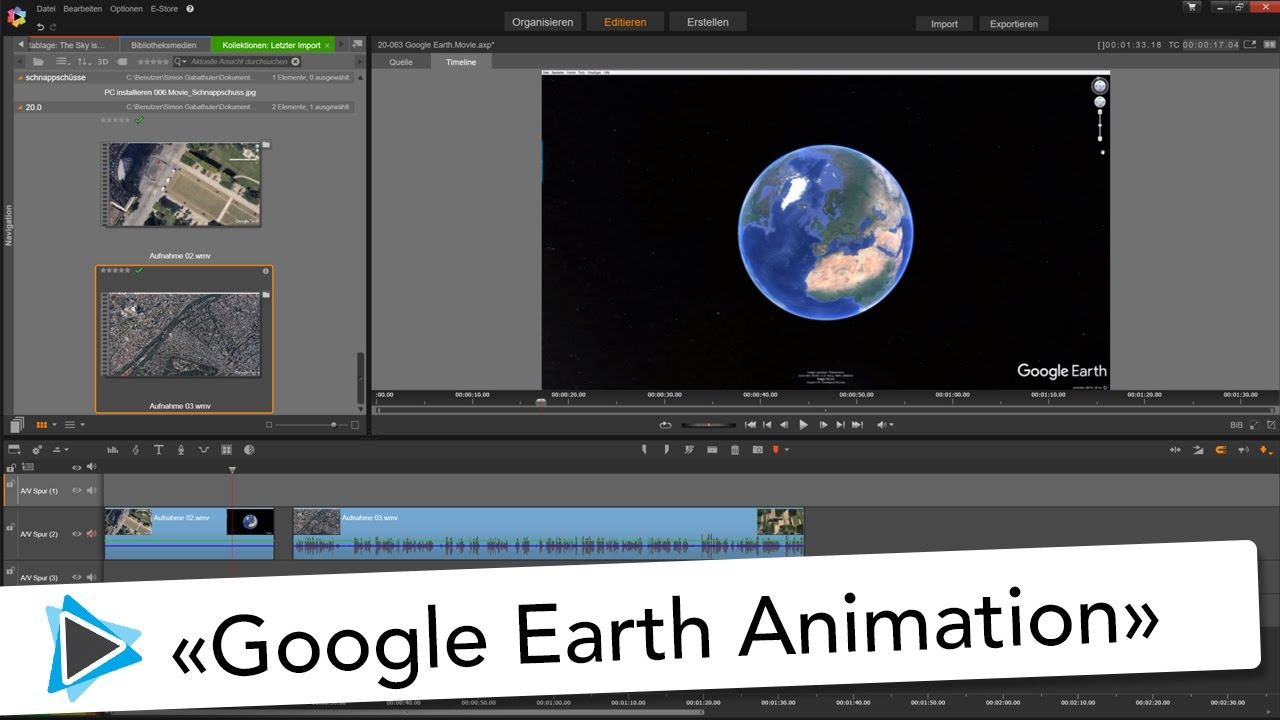This screenshot has width=1280, height=720.
Task: Toggle audio scrubbing icon
Action: coord(1243,450)
